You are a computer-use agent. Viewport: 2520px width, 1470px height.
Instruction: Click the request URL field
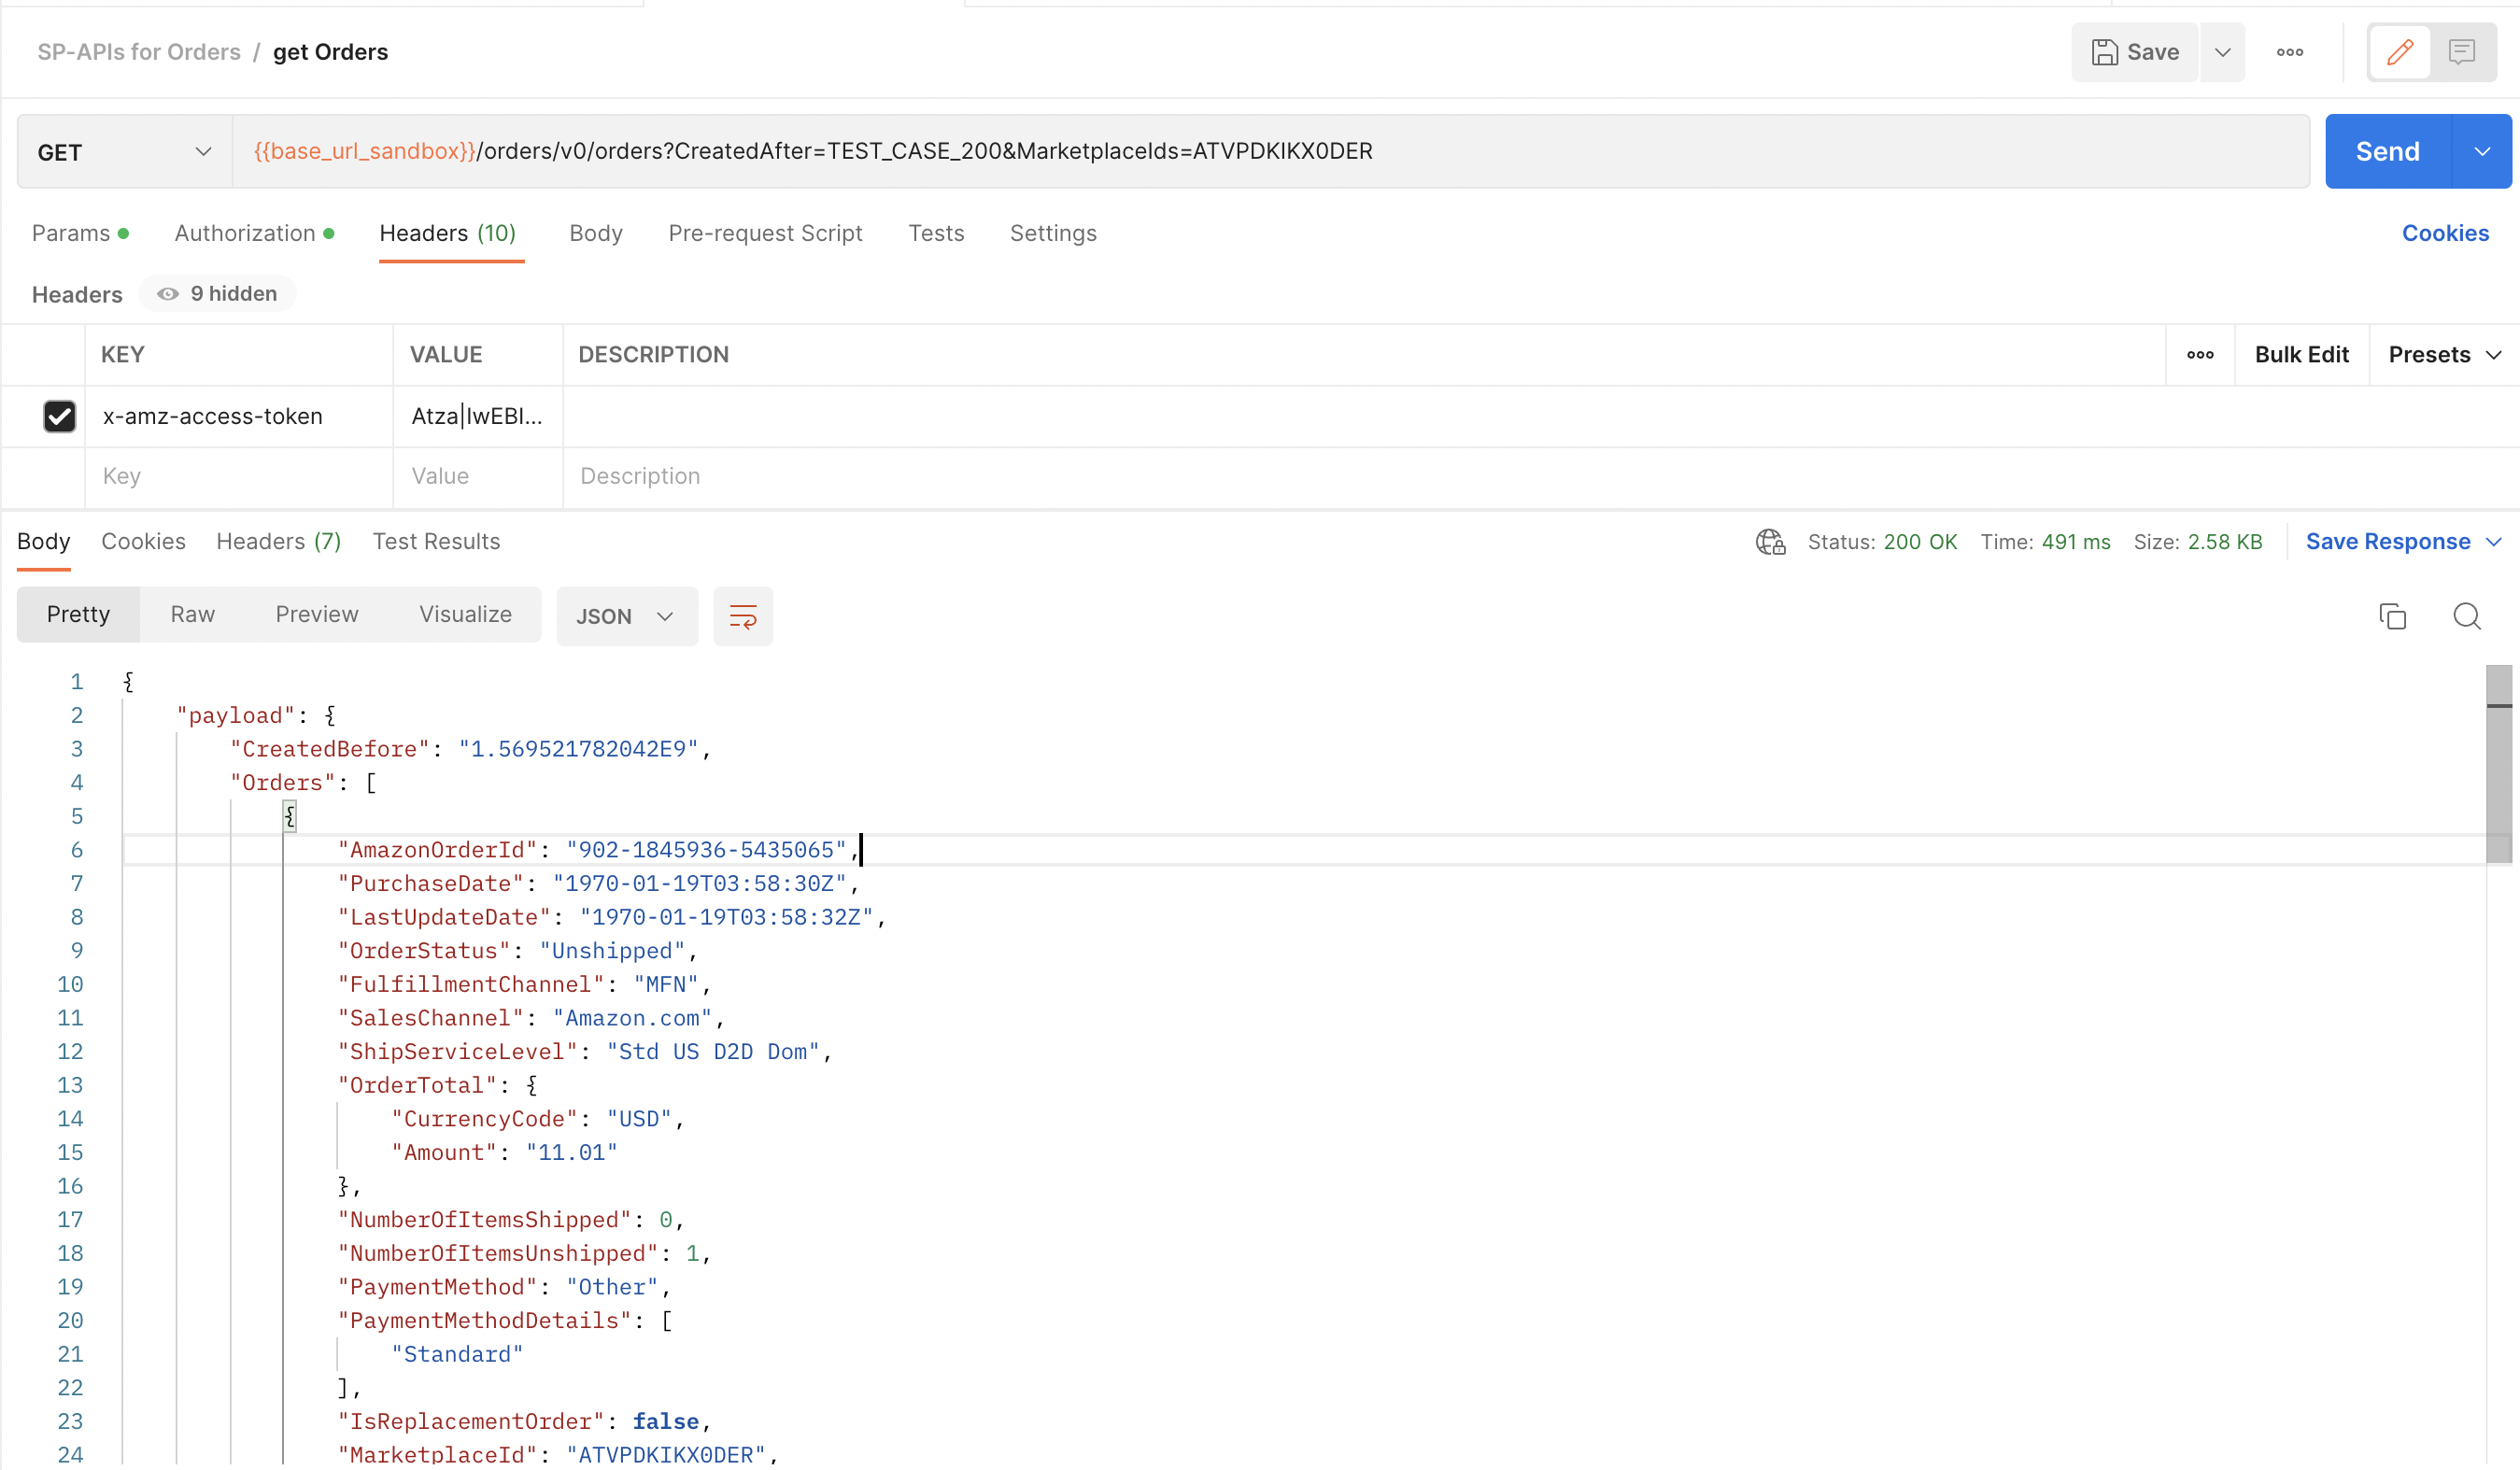pos(1270,152)
